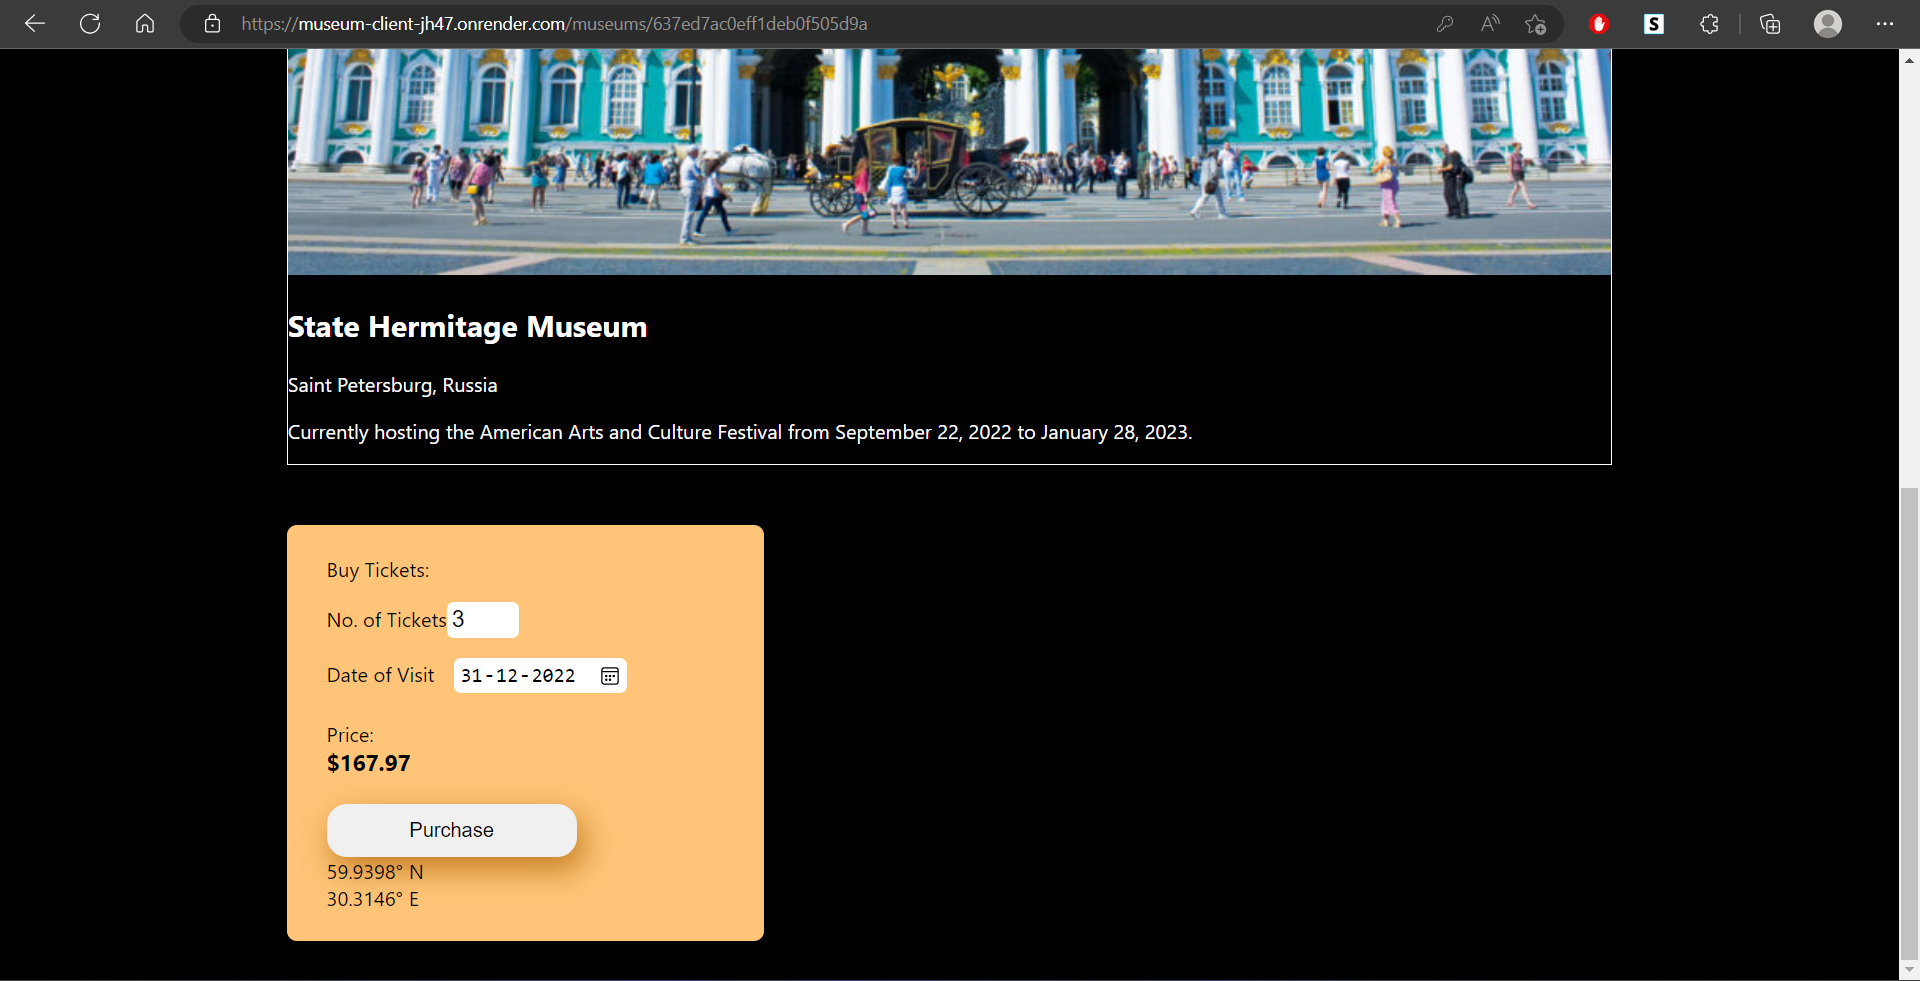Reload the page using the Refresh icon
This screenshot has height=981, width=1920.
[90, 24]
